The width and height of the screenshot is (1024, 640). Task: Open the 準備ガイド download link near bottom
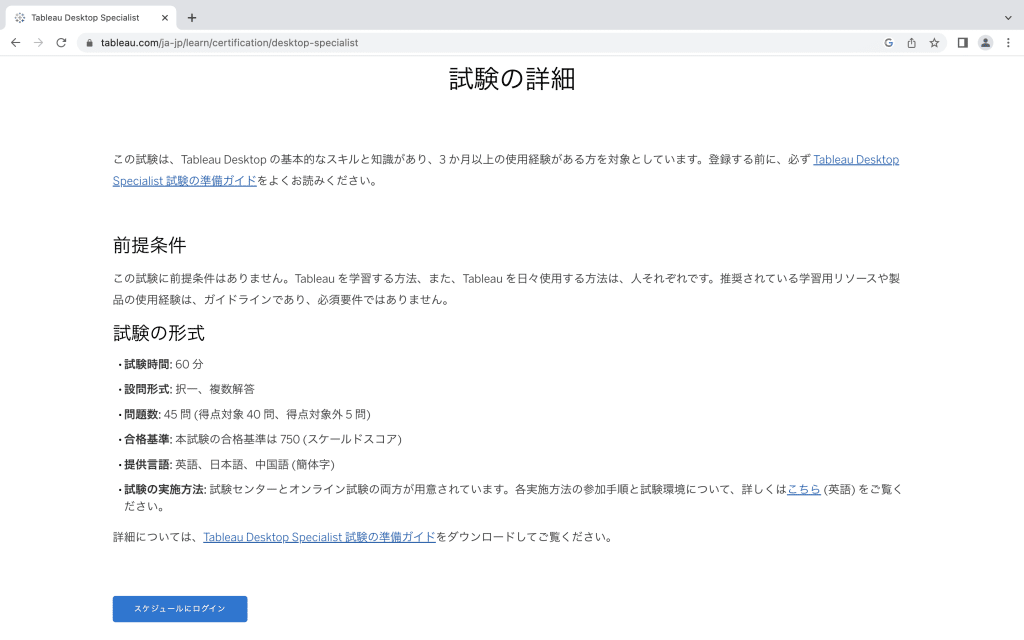(x=319, y=537)
